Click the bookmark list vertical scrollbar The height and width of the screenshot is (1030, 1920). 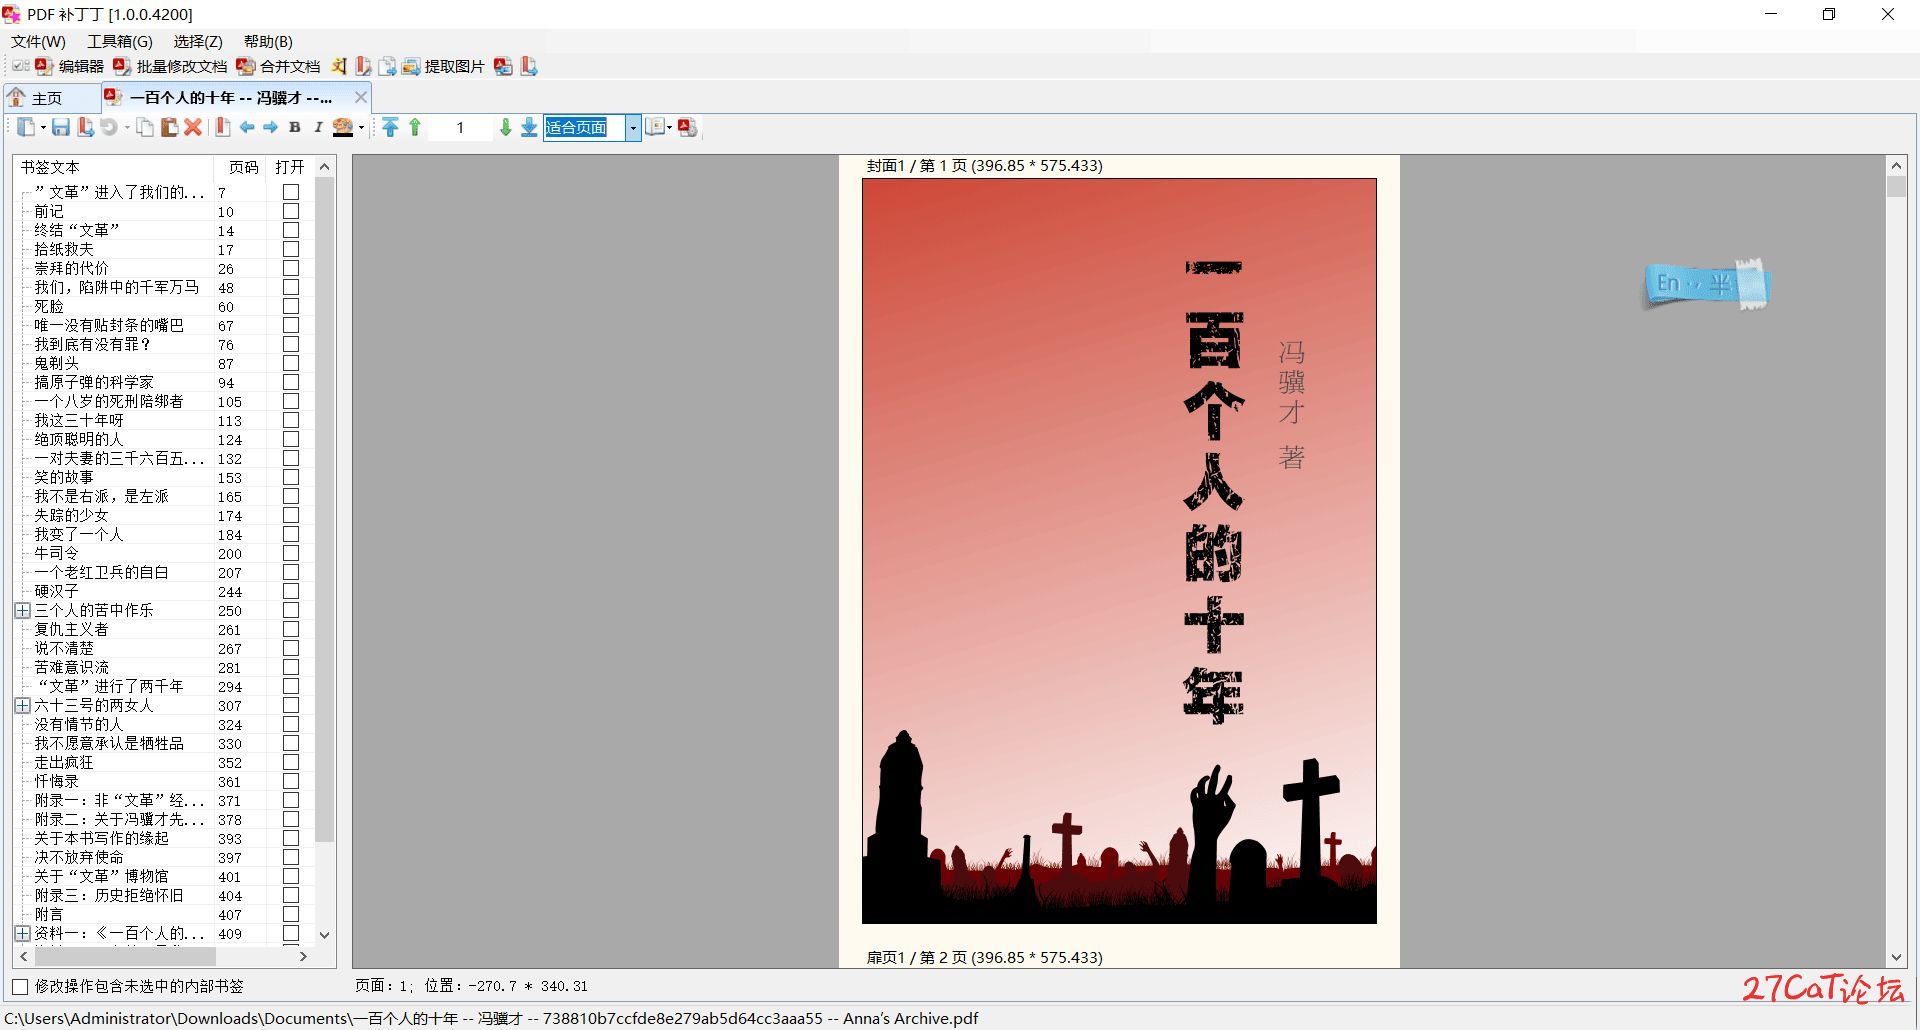324,510
